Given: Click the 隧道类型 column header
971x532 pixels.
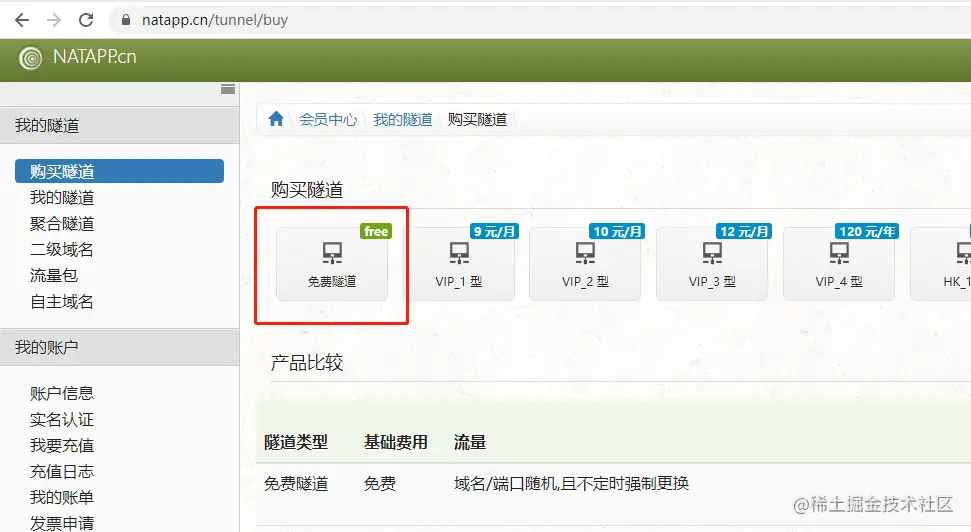Looking at the screenshot, I should [296, 442].
